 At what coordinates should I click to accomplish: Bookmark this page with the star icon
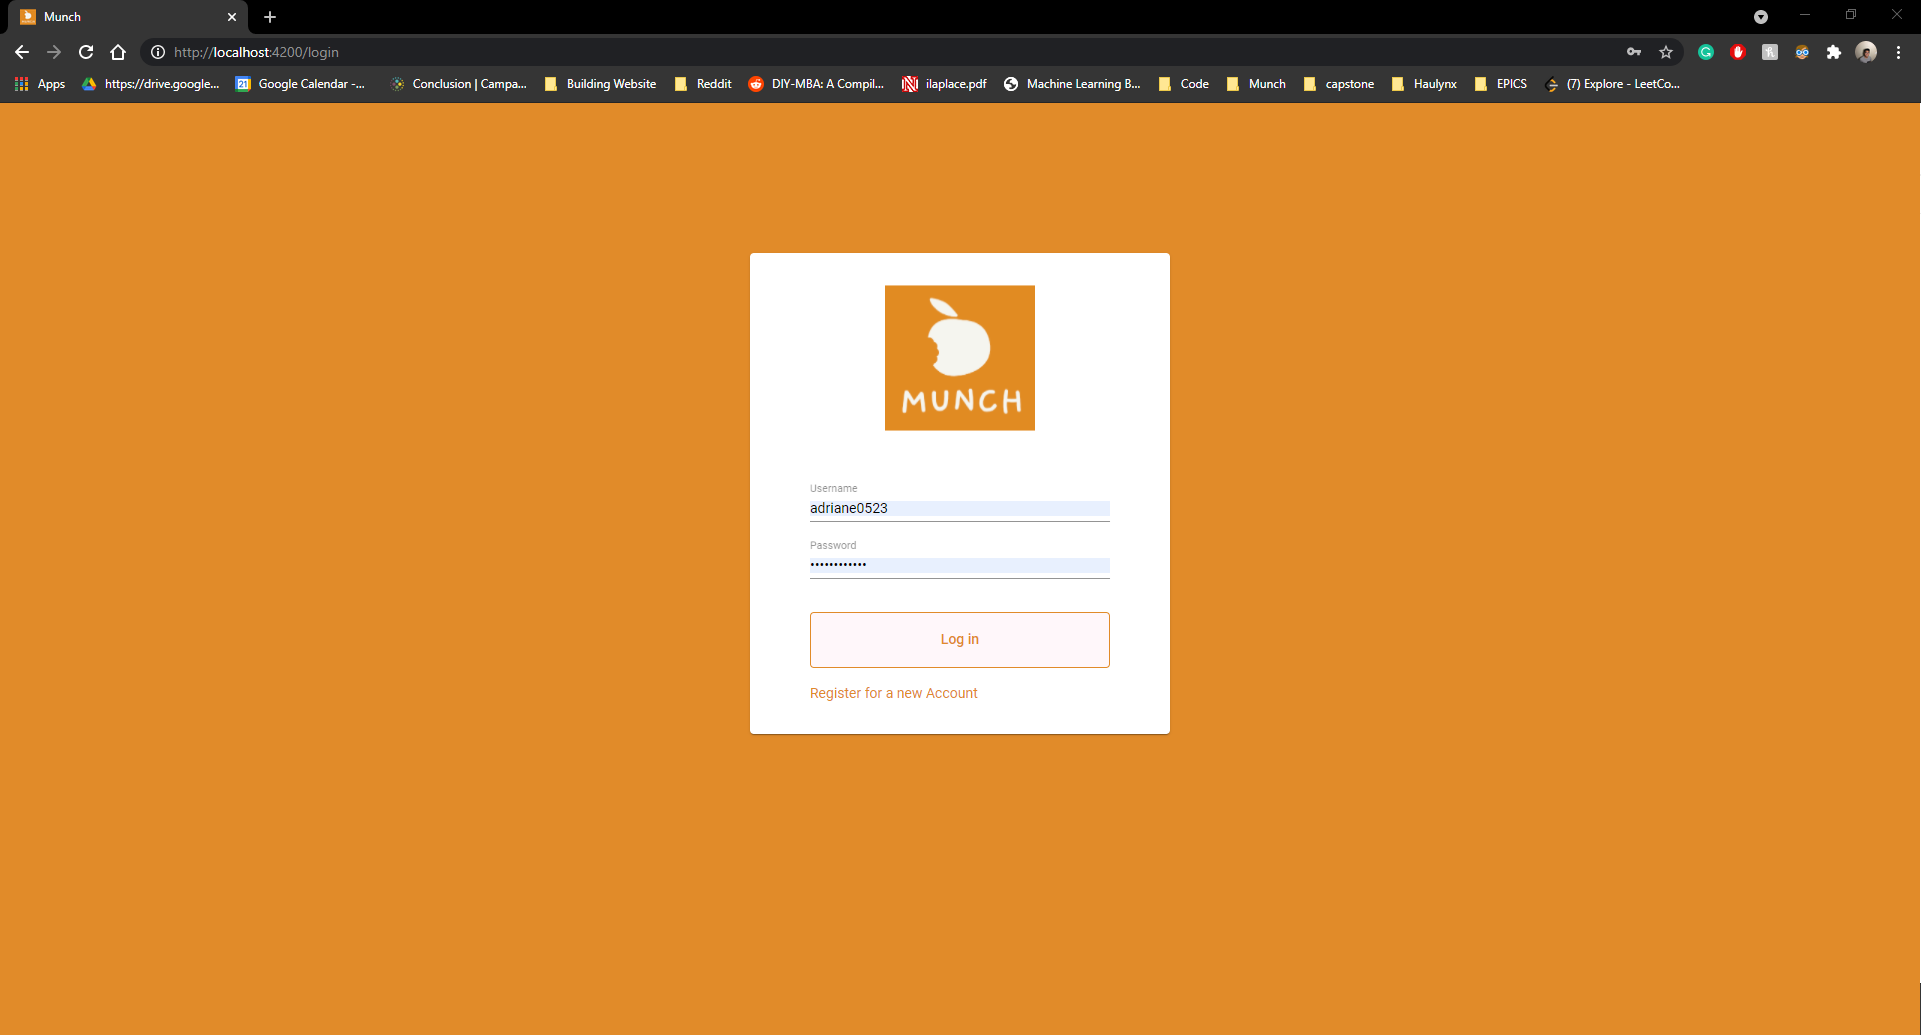(x=1666, y=52)
